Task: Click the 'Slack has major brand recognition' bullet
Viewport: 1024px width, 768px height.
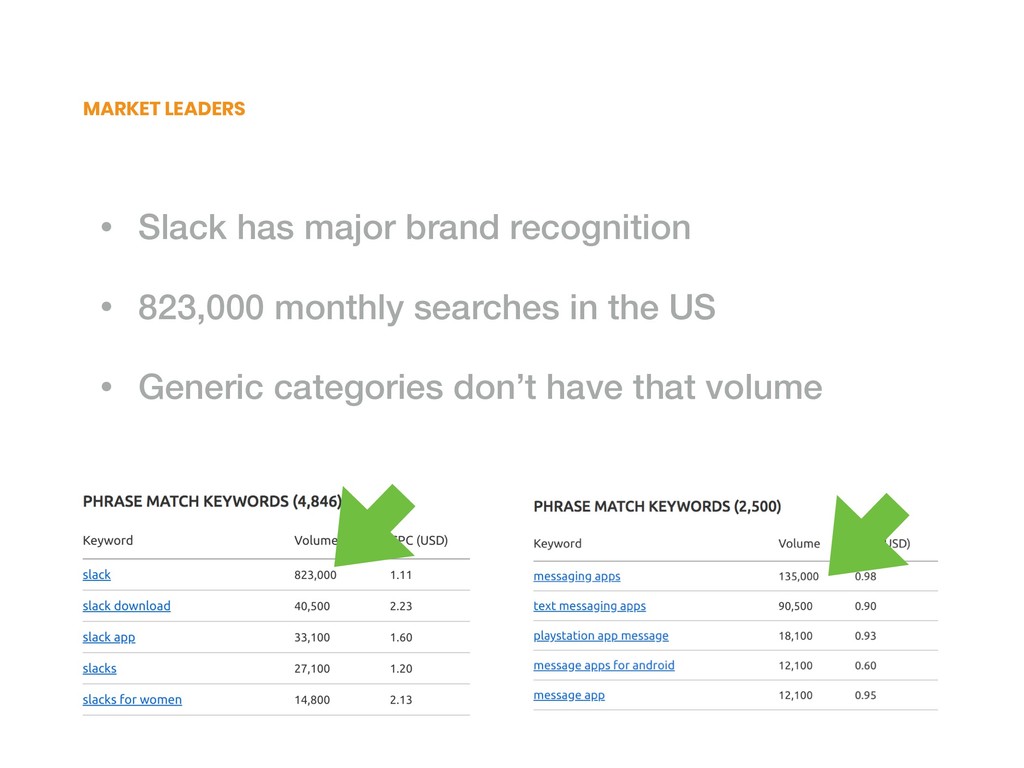Action: 414,227
